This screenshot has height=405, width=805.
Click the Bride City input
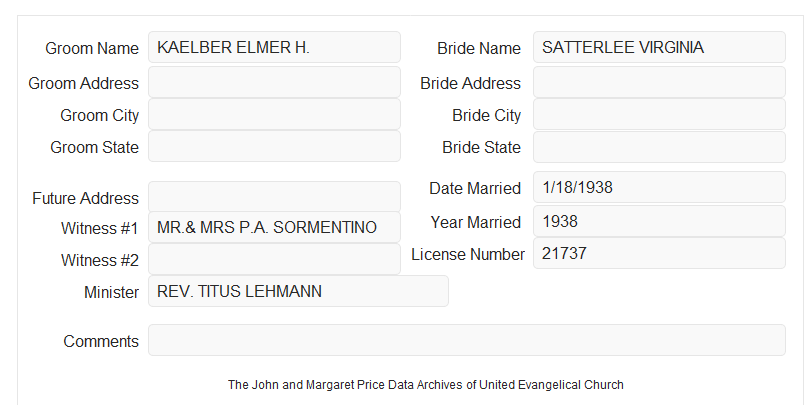(659, 114)
